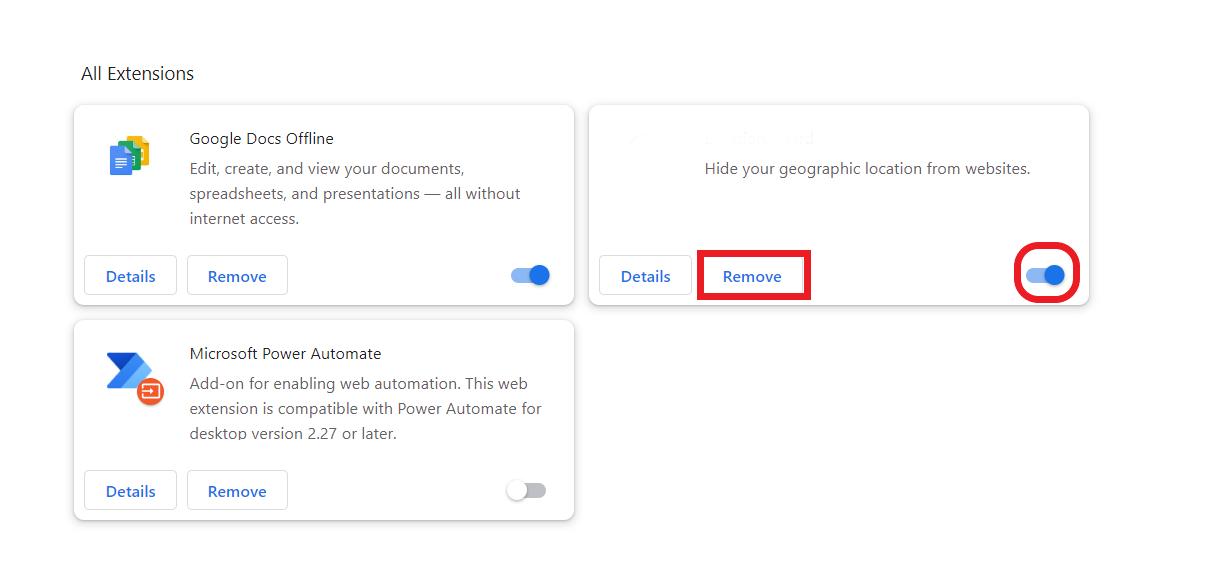This screenshot has height=571, width=1219.
Task: Open Details for the geographic location extension
Action: tap(645, 276)
